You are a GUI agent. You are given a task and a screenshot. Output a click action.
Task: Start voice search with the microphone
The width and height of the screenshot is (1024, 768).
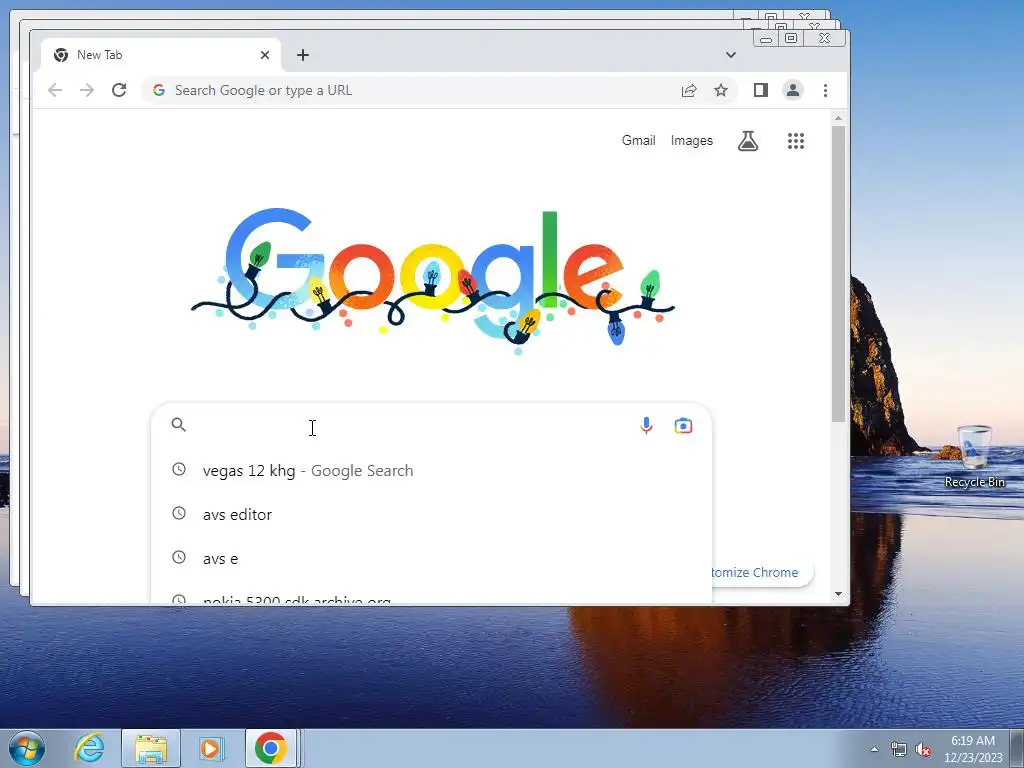pos(646,426)
